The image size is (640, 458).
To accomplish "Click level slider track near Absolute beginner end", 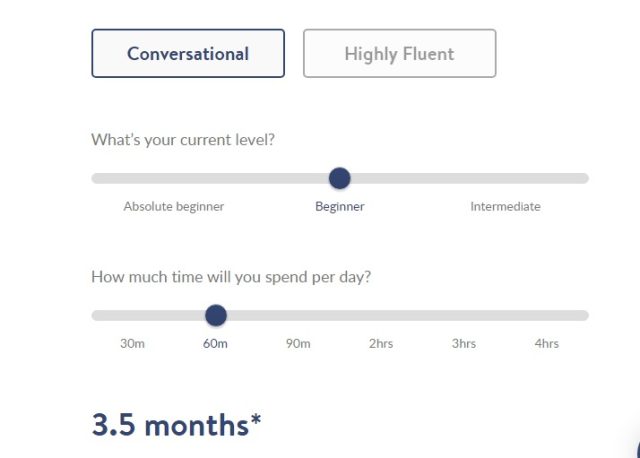I will click(174, 178).
